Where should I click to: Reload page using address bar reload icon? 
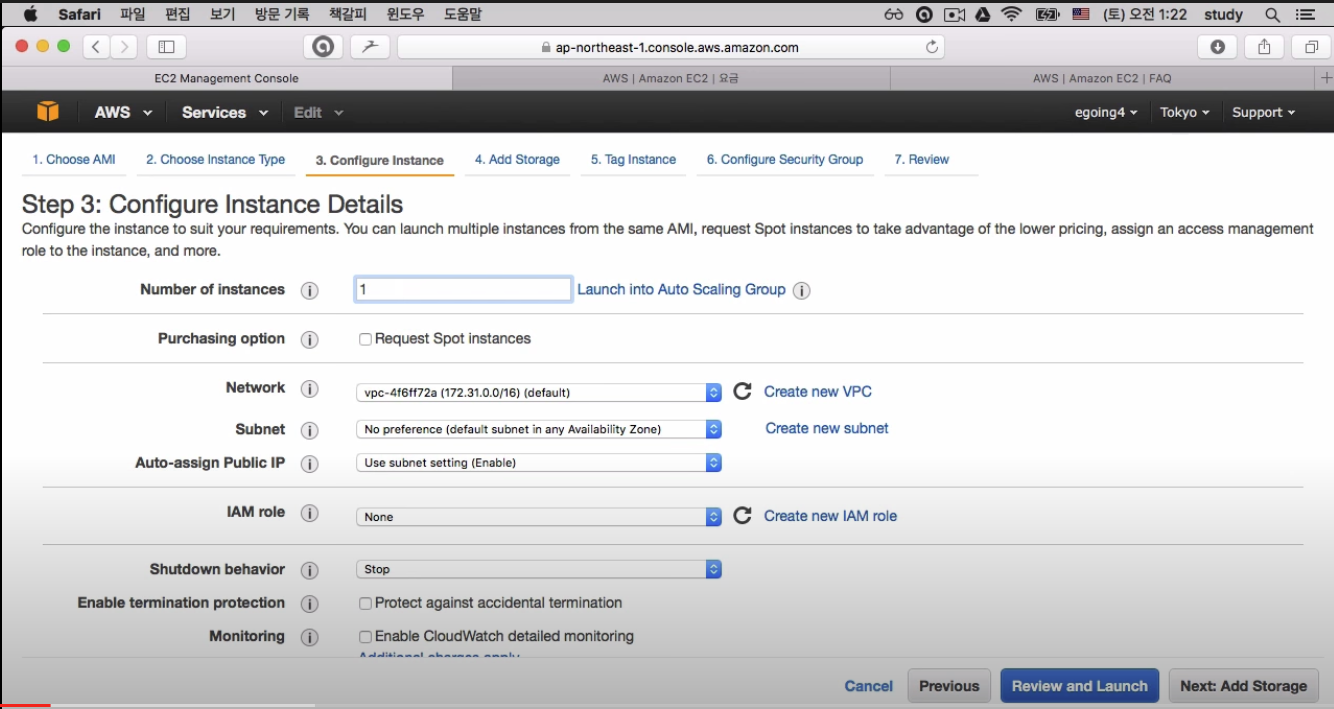932,47
